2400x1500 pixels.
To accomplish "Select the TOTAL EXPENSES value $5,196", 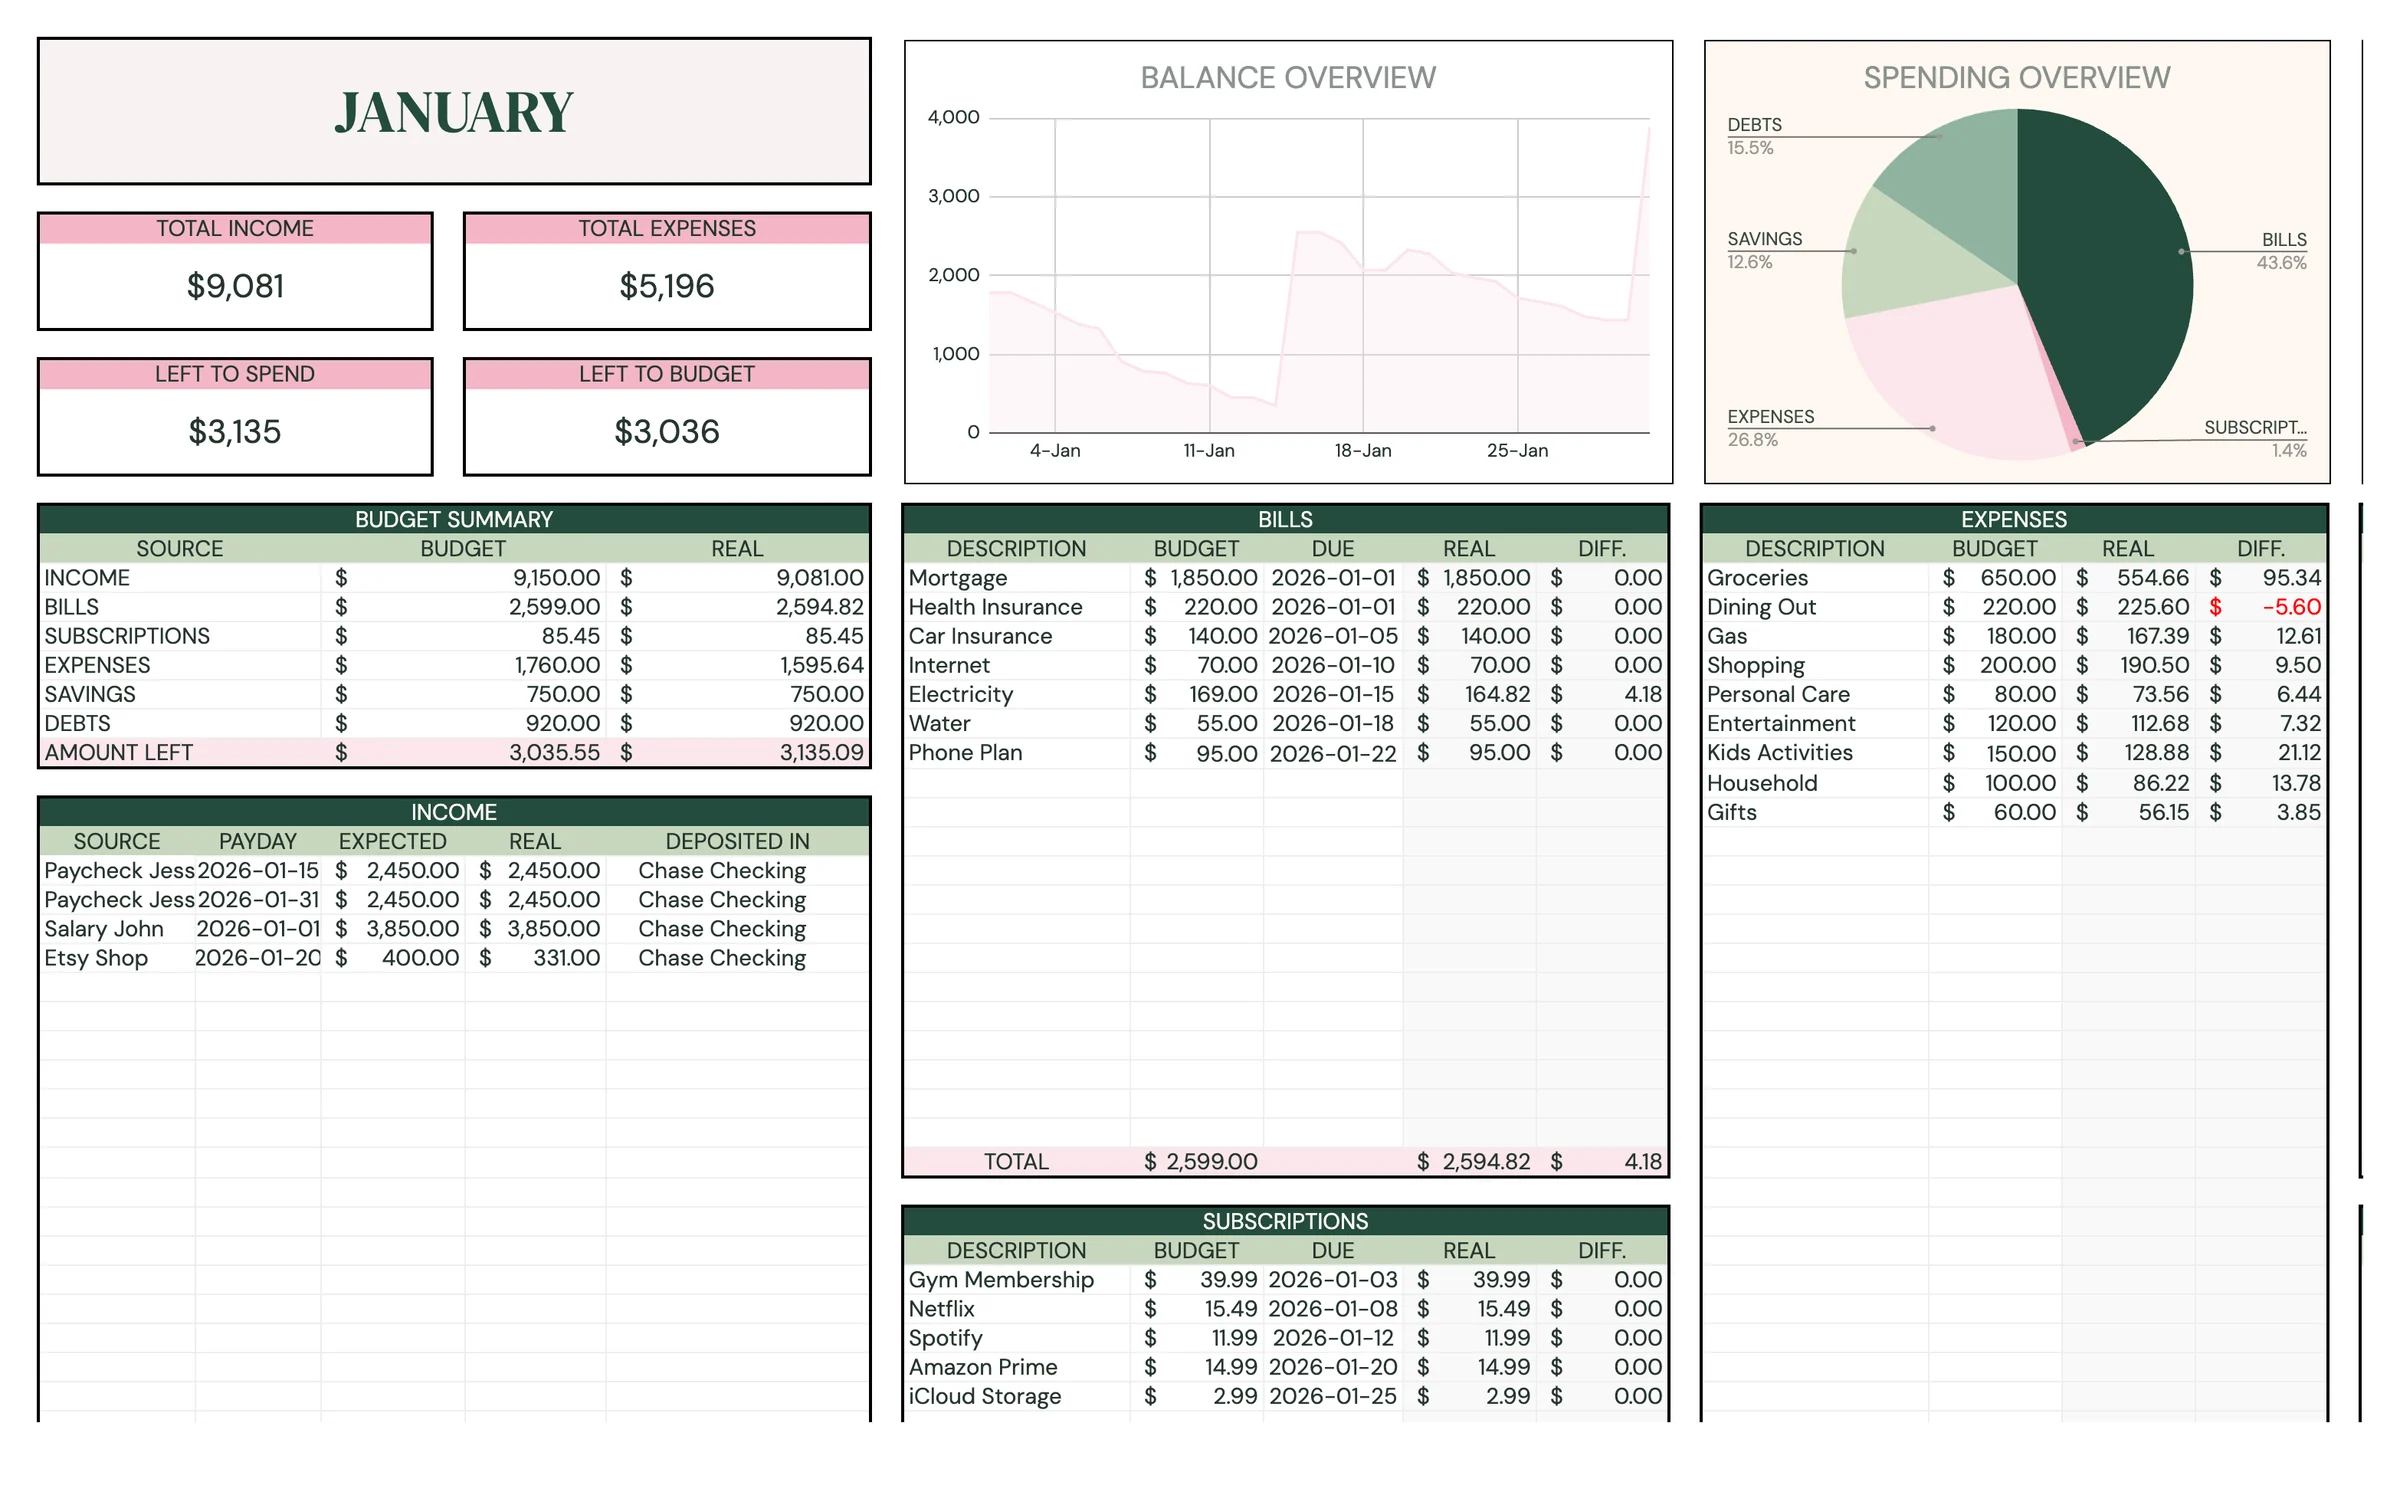I will (x=667, y=286).
